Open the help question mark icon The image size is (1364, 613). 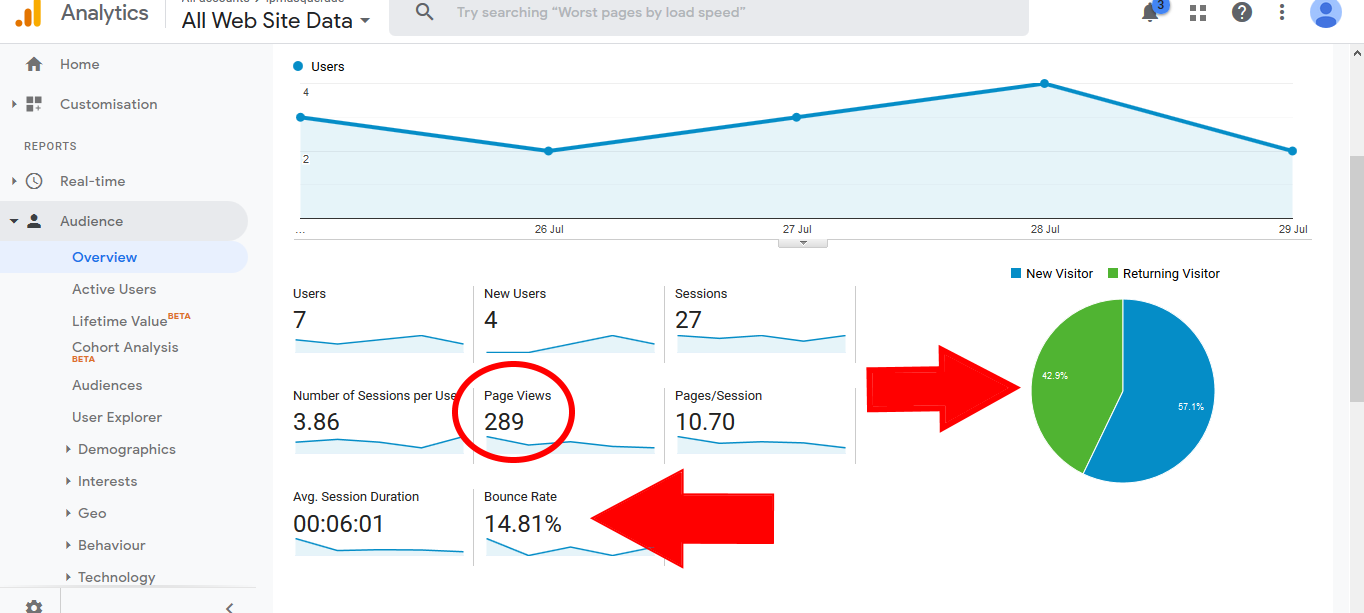(1242, 13)
